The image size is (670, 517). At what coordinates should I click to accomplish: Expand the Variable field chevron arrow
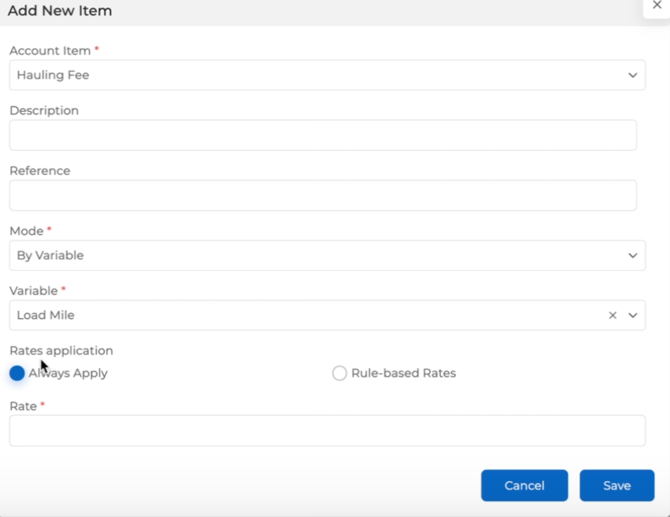(632, 315)
